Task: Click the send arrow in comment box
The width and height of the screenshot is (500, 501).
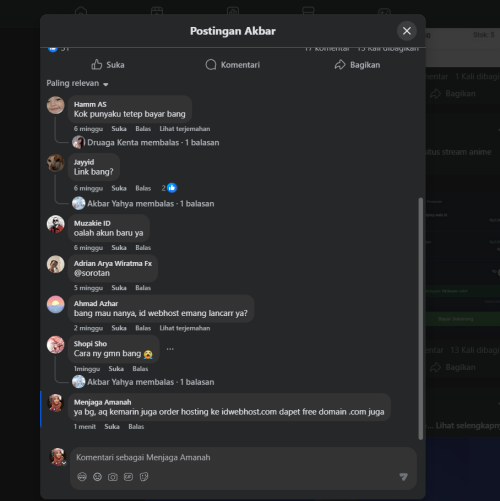Action: pos(404,477)
